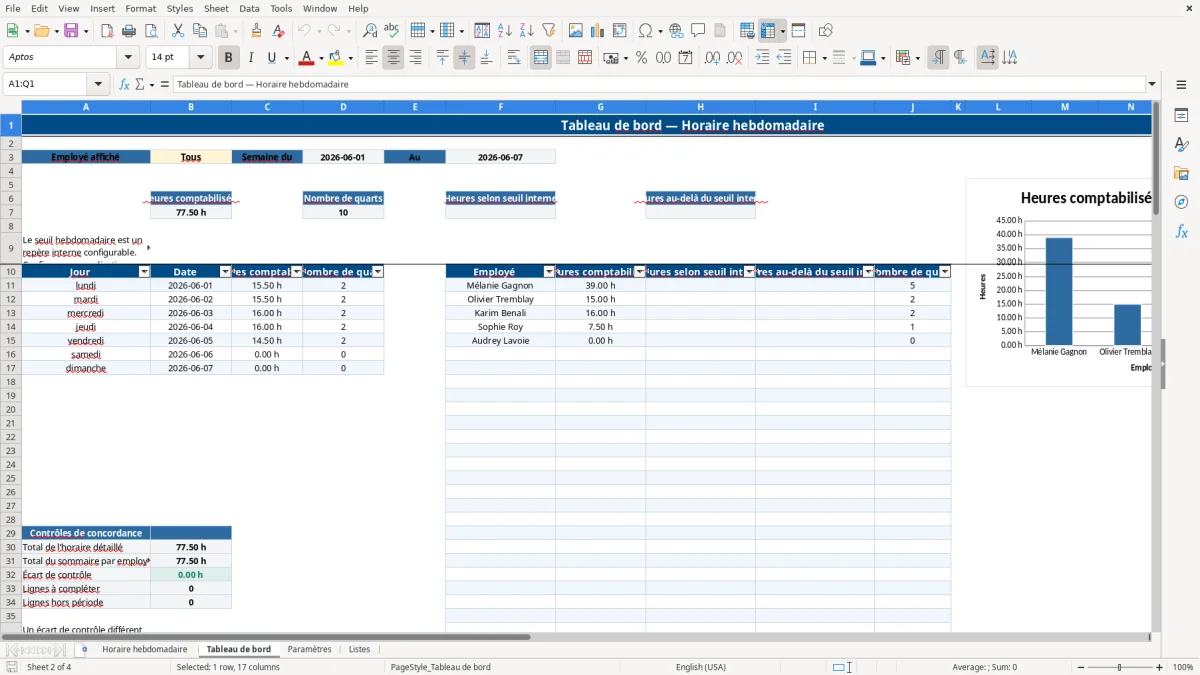
Task: Click the Sort Descending icon
Action: pos(526,31)
